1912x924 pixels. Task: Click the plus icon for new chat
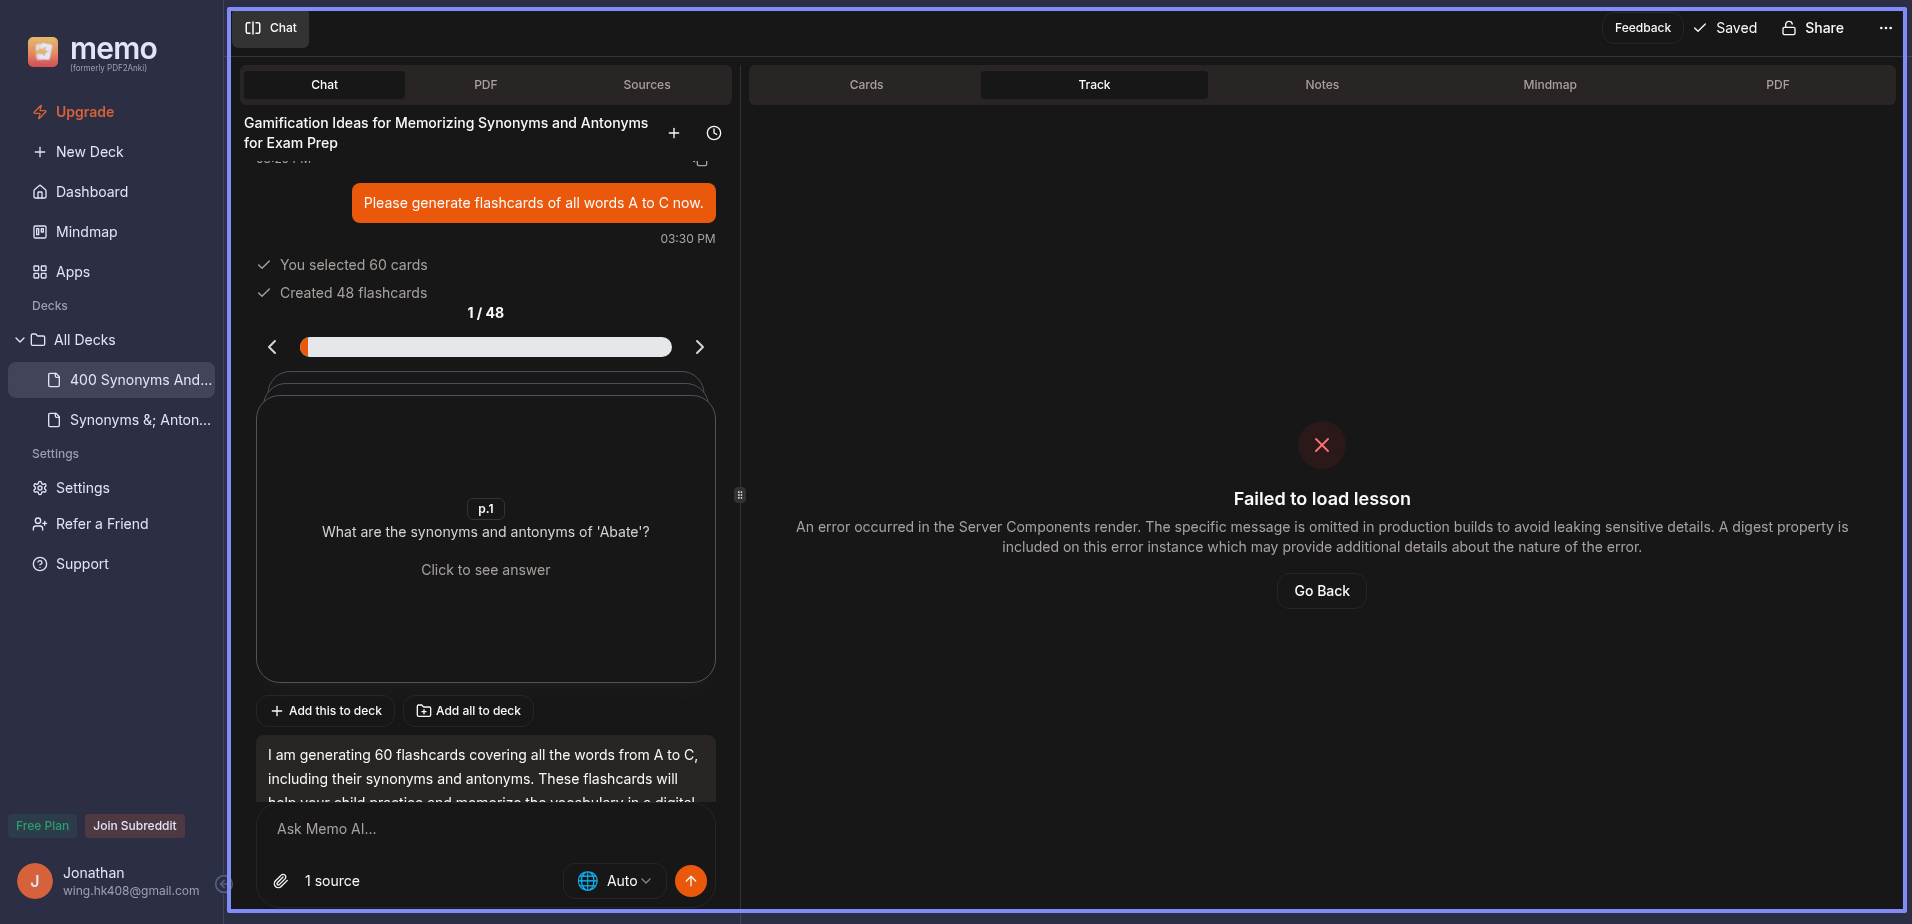point(674,133)
